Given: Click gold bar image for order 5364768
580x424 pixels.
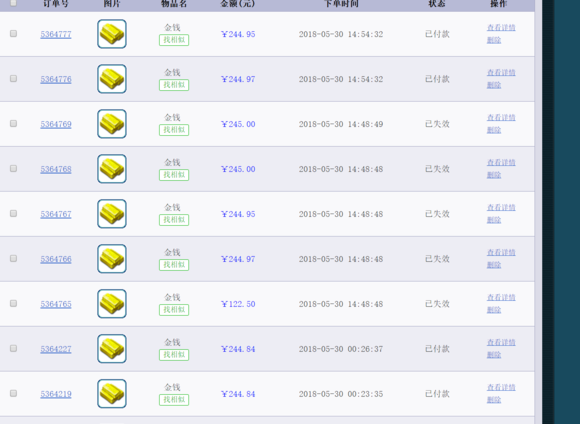Looking at the screenshot, I should 112,169.
